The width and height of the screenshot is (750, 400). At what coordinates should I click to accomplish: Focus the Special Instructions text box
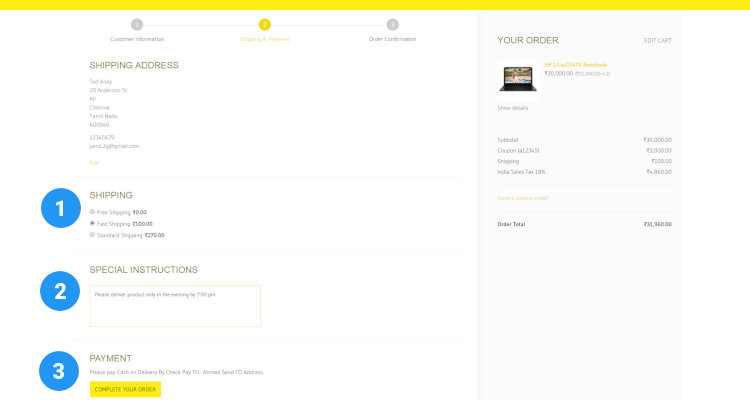[x=175, y=306]
